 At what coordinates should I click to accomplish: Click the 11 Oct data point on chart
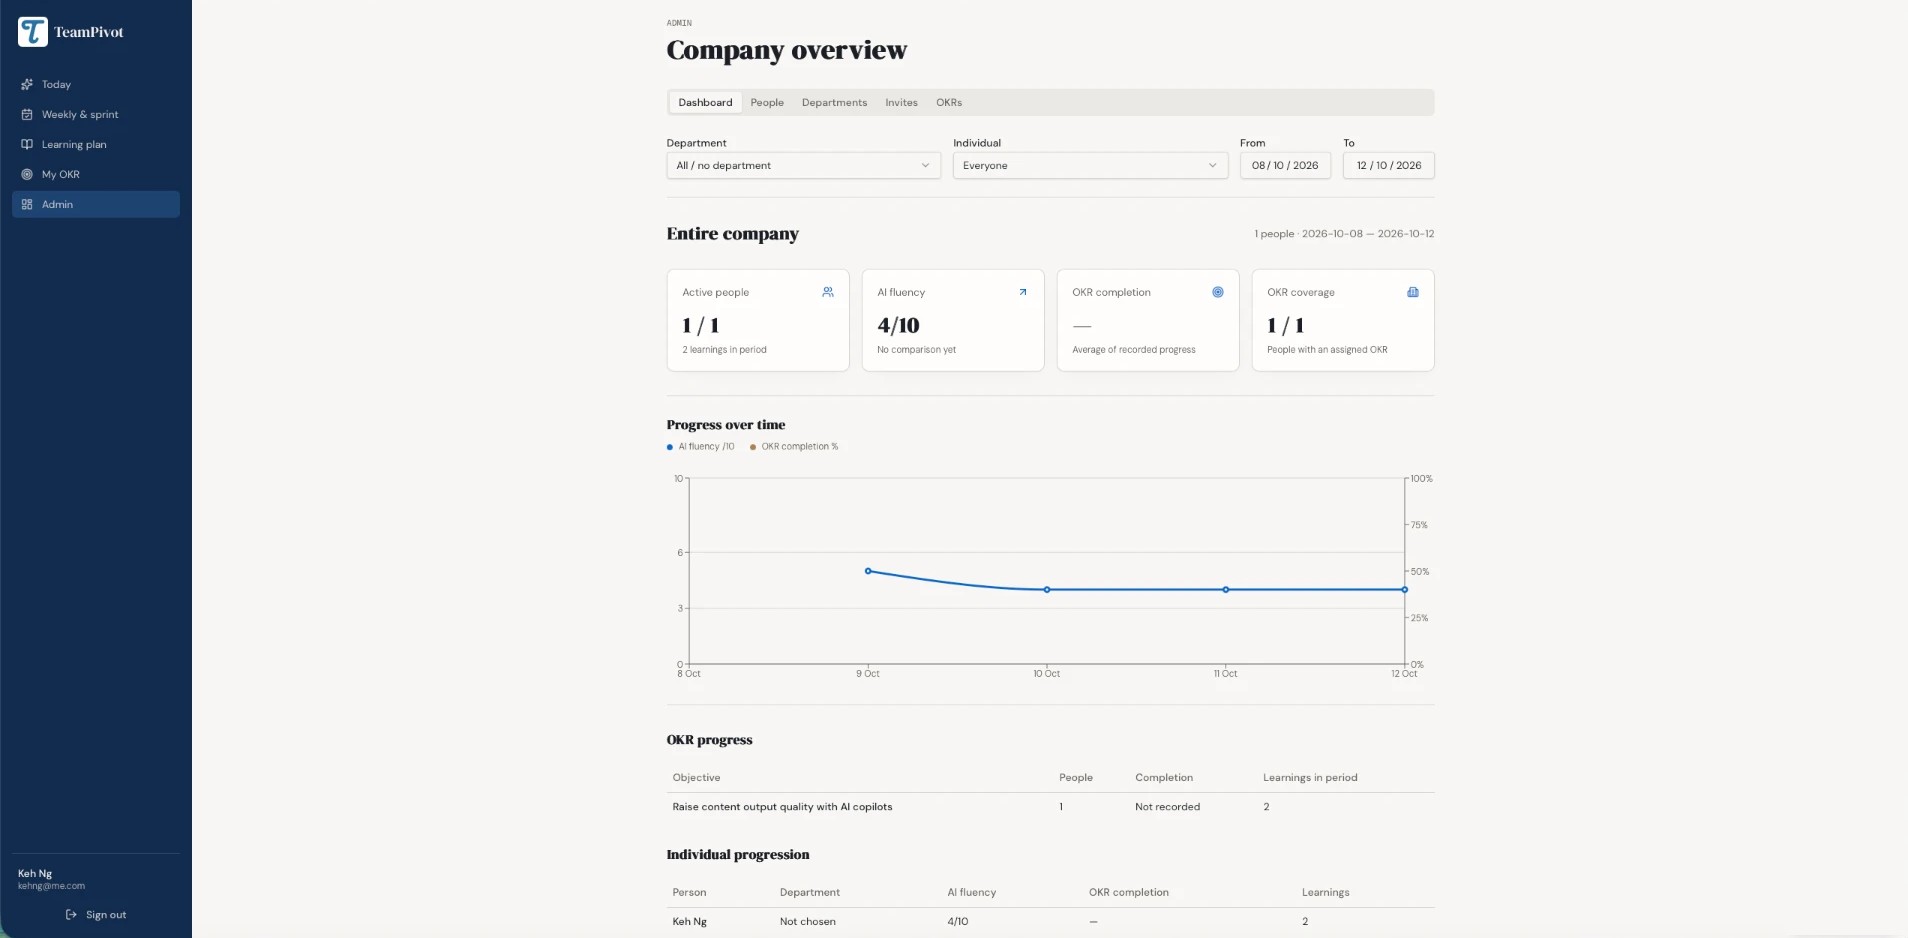click(x=1226, y=590)
